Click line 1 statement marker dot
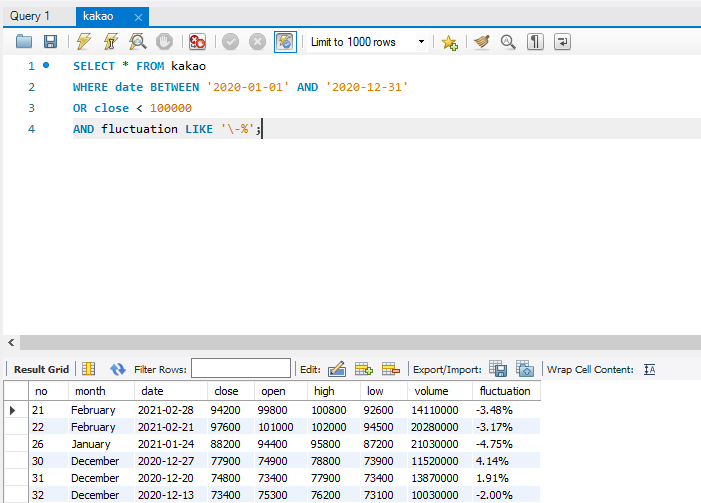The height and width of the screenshot is (503, 701). (46, 65)
